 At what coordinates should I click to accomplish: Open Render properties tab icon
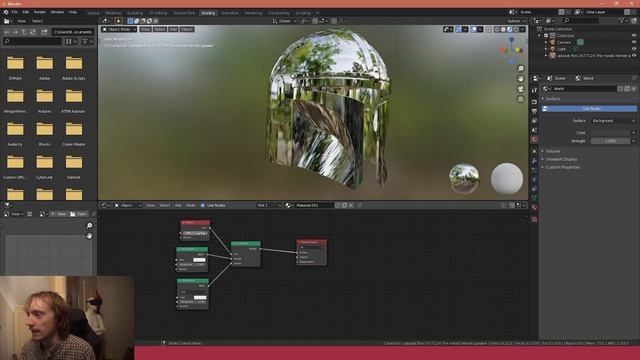click(x=534, y=101)
